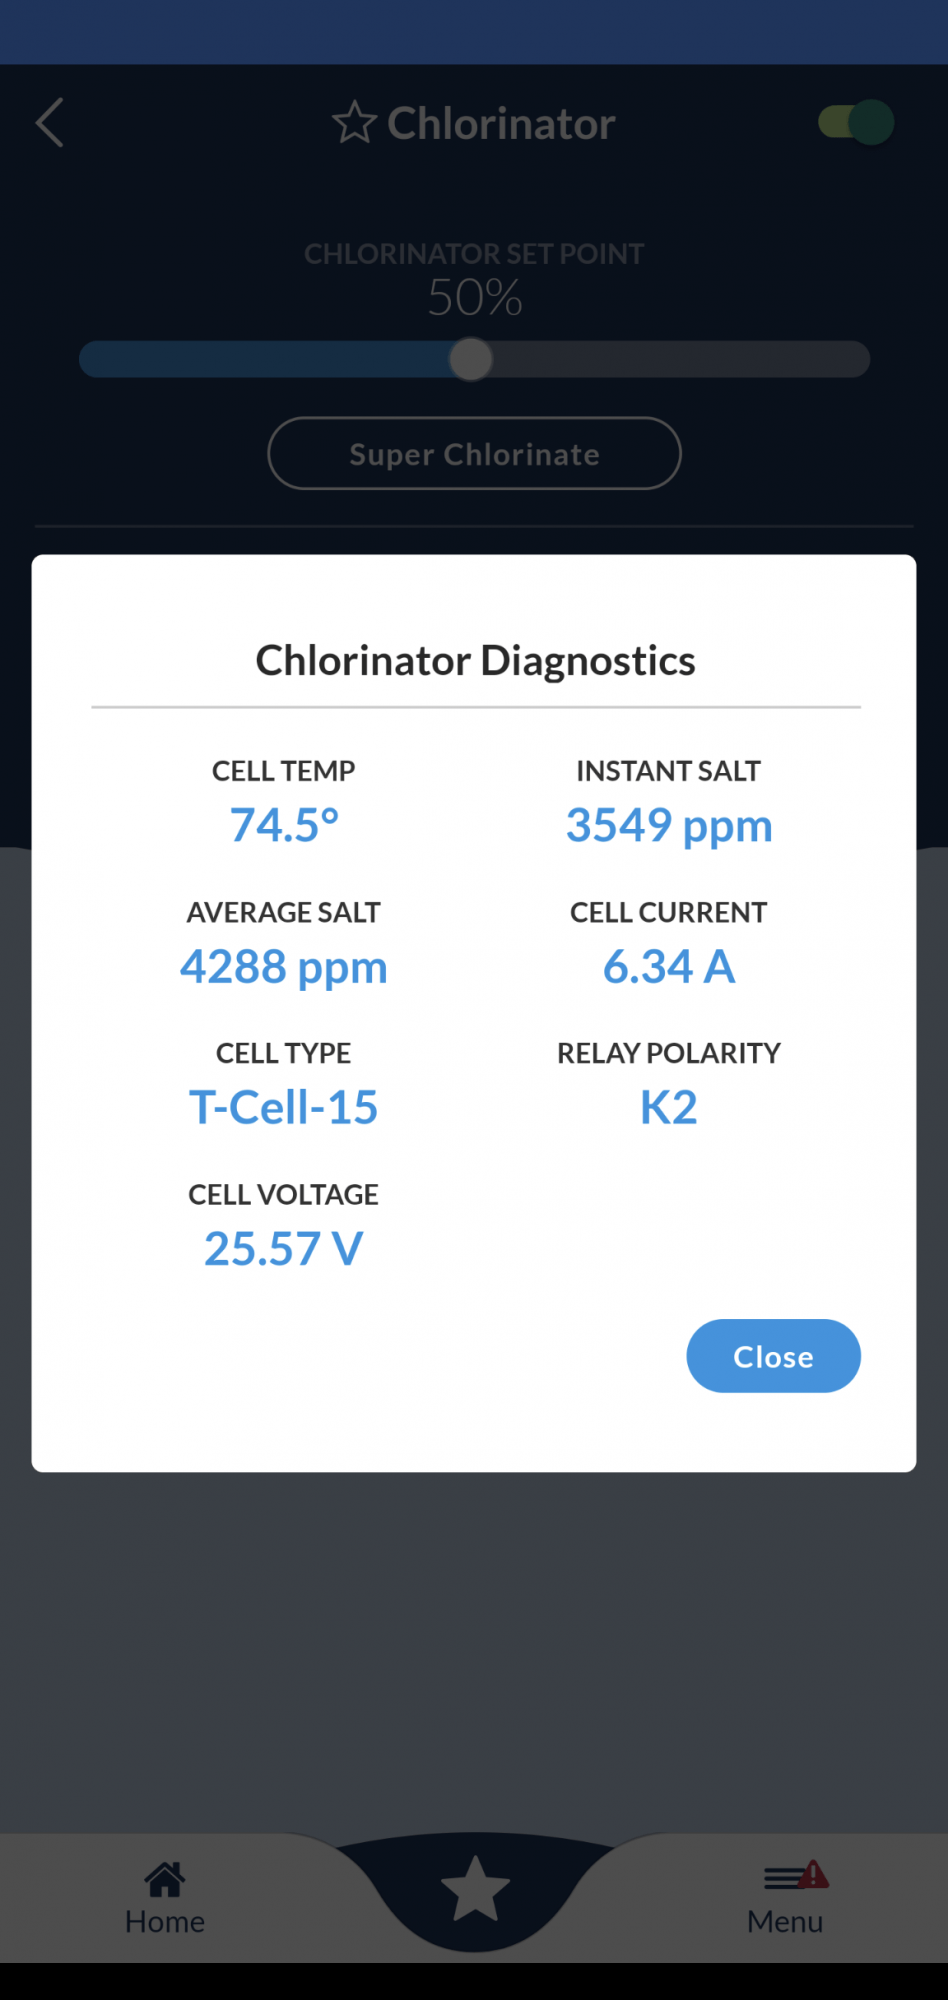Select the 3549 ppm instant salt value

[669, 825]
